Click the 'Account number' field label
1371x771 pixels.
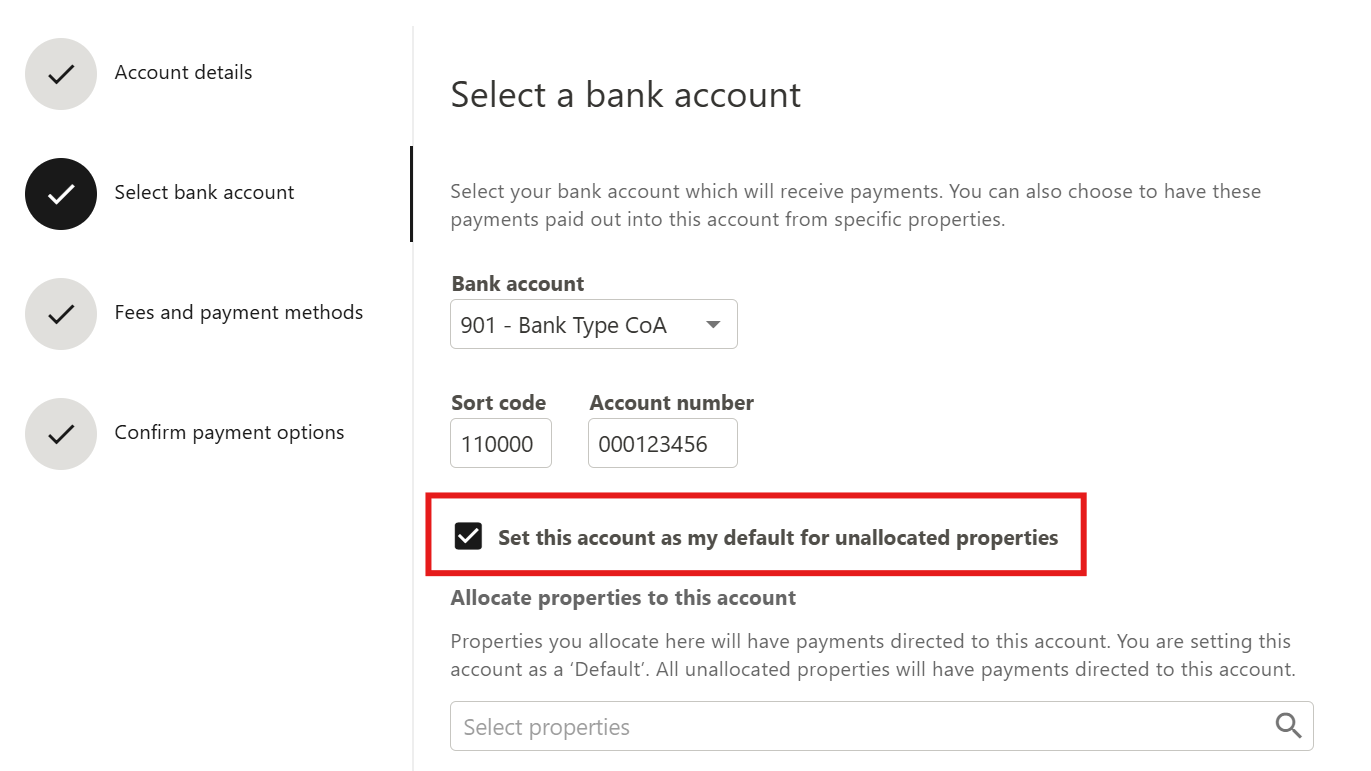click(671, 403)
